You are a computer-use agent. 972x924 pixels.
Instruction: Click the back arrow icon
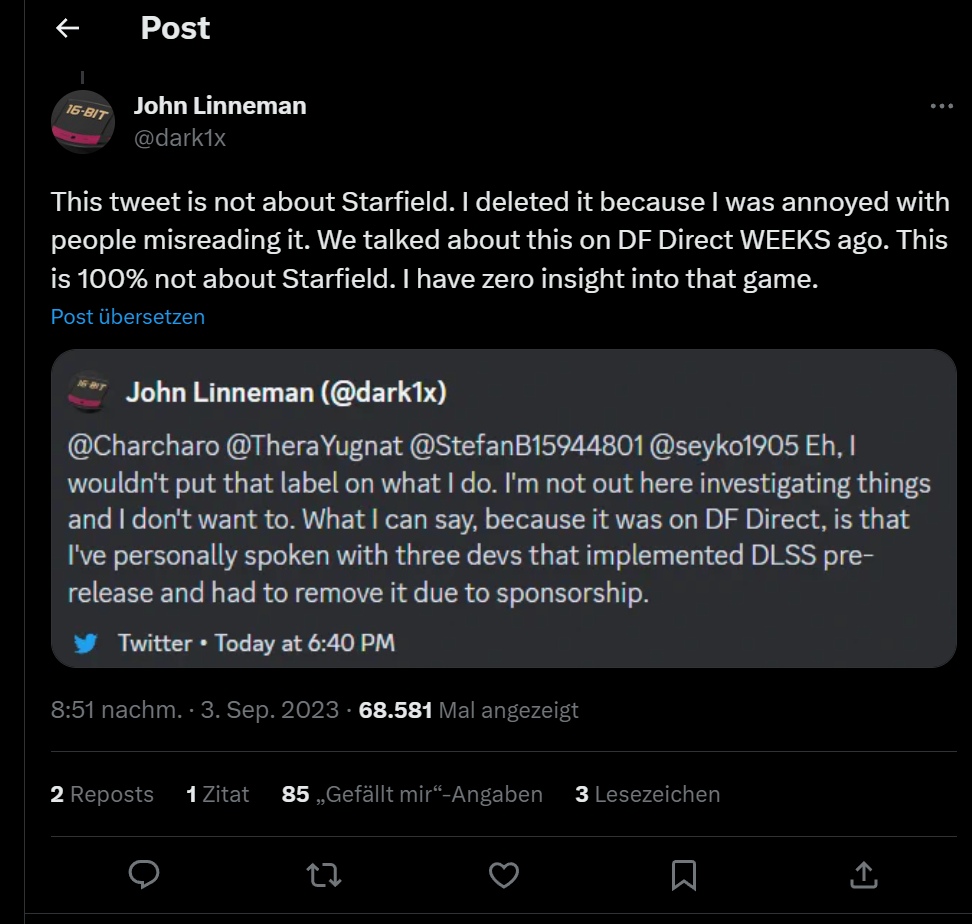(x=67, y=28)
